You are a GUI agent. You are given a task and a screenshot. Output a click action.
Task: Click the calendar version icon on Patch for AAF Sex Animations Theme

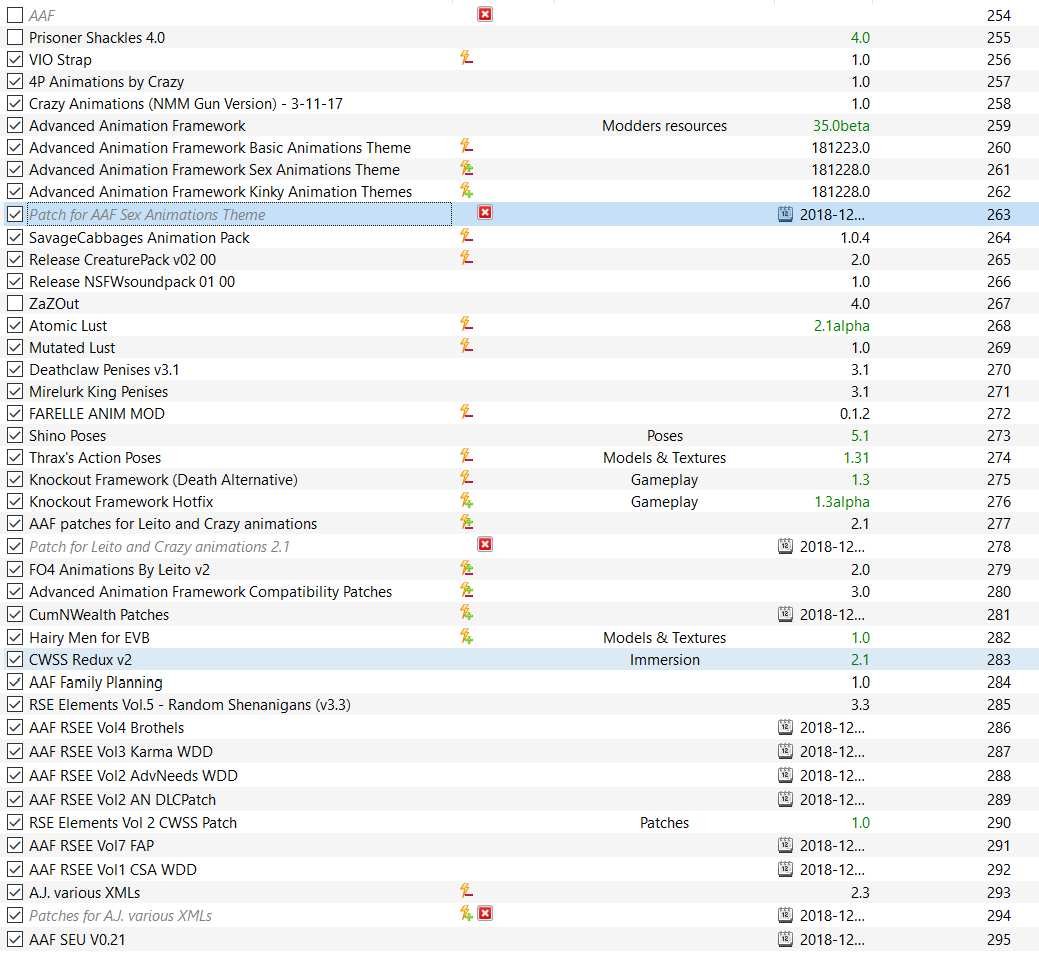coord(785,213)
